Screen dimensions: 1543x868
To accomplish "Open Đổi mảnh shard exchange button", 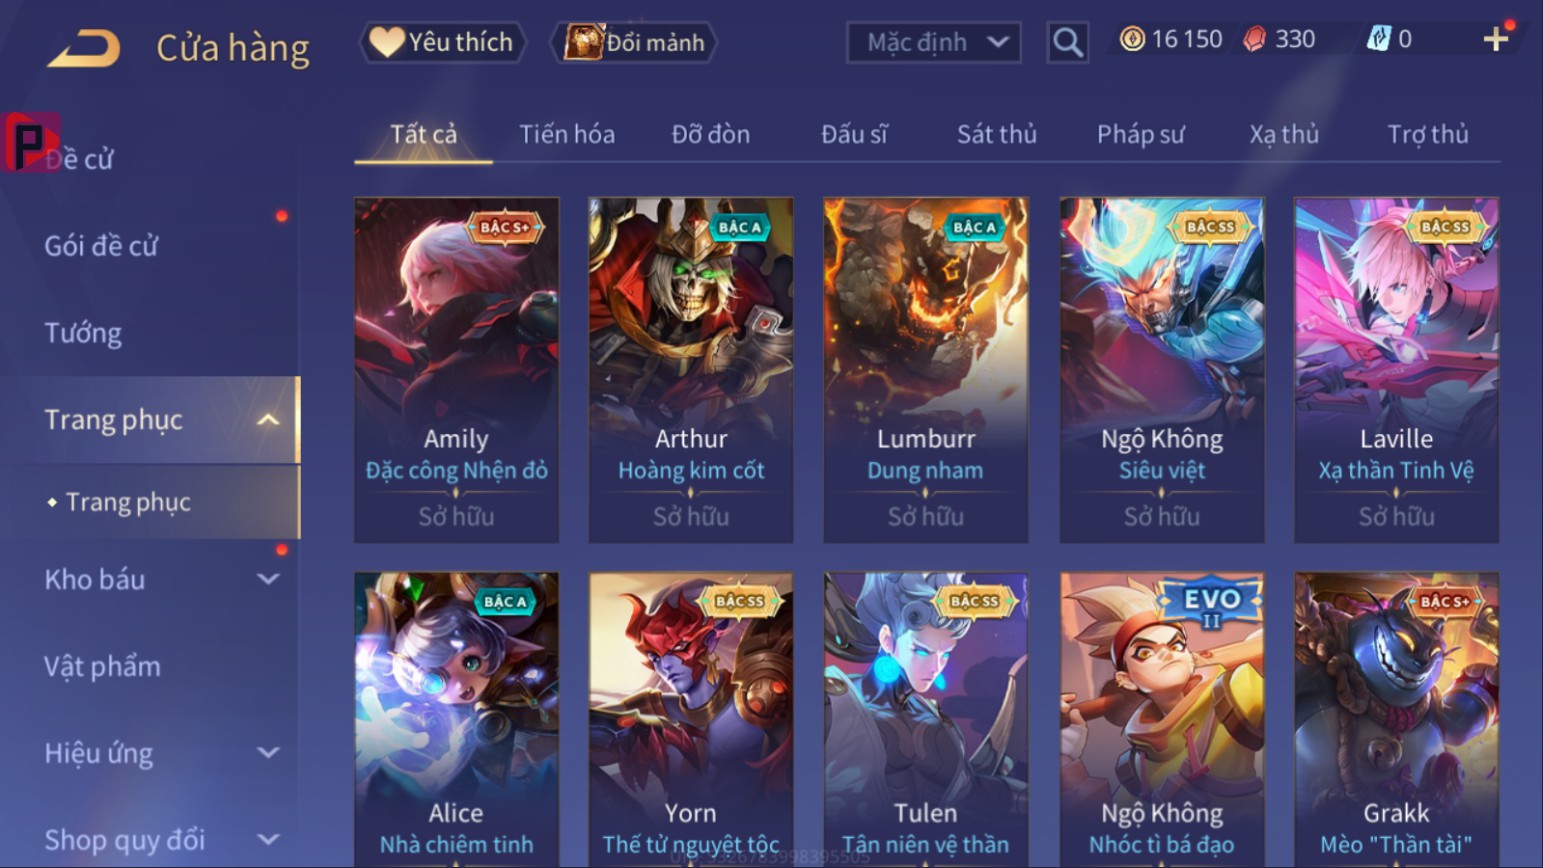I will point(634,42).
